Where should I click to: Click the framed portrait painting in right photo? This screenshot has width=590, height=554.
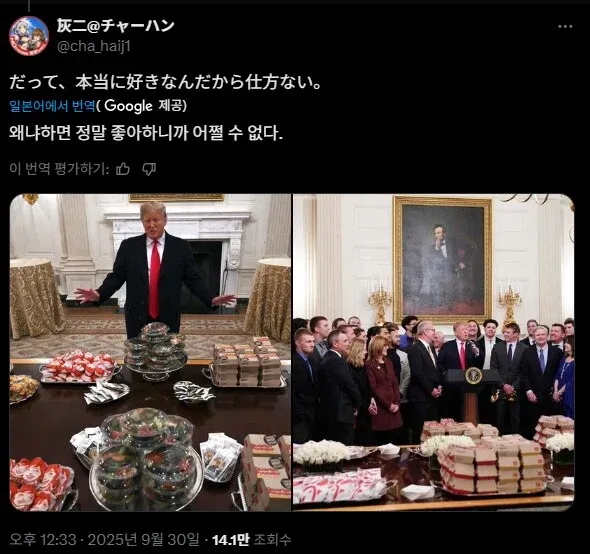[x=443, y=260]
